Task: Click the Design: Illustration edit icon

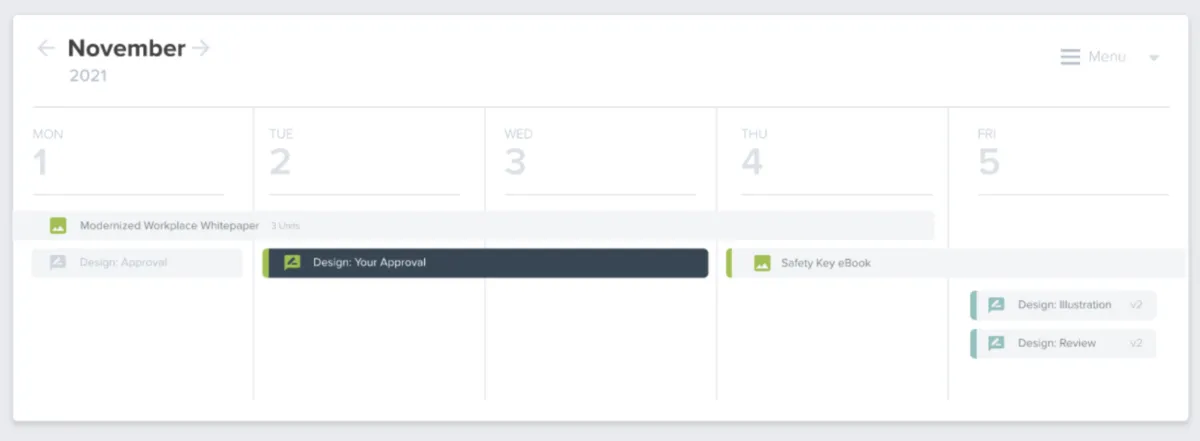Action: [x=996, y=305]
